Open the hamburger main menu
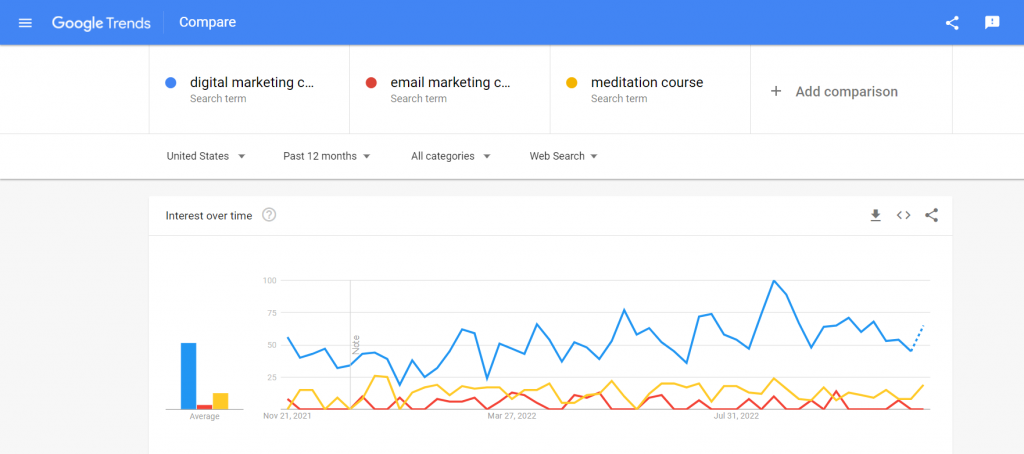This screenshot has height=454, width=1024. click(x=26, y=22)
